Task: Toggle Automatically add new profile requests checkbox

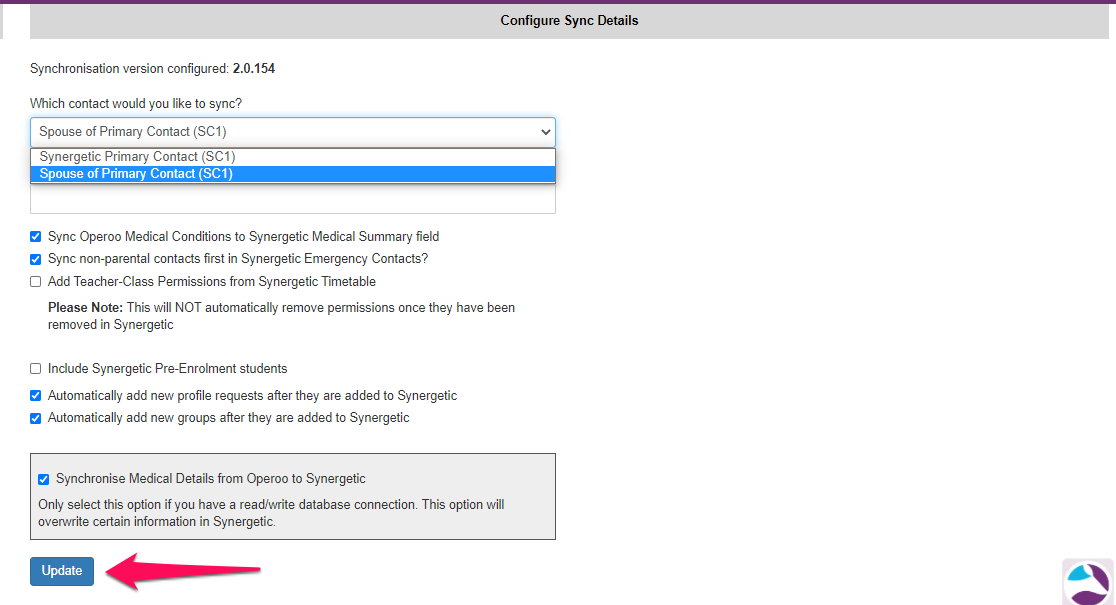Action: 36,396
